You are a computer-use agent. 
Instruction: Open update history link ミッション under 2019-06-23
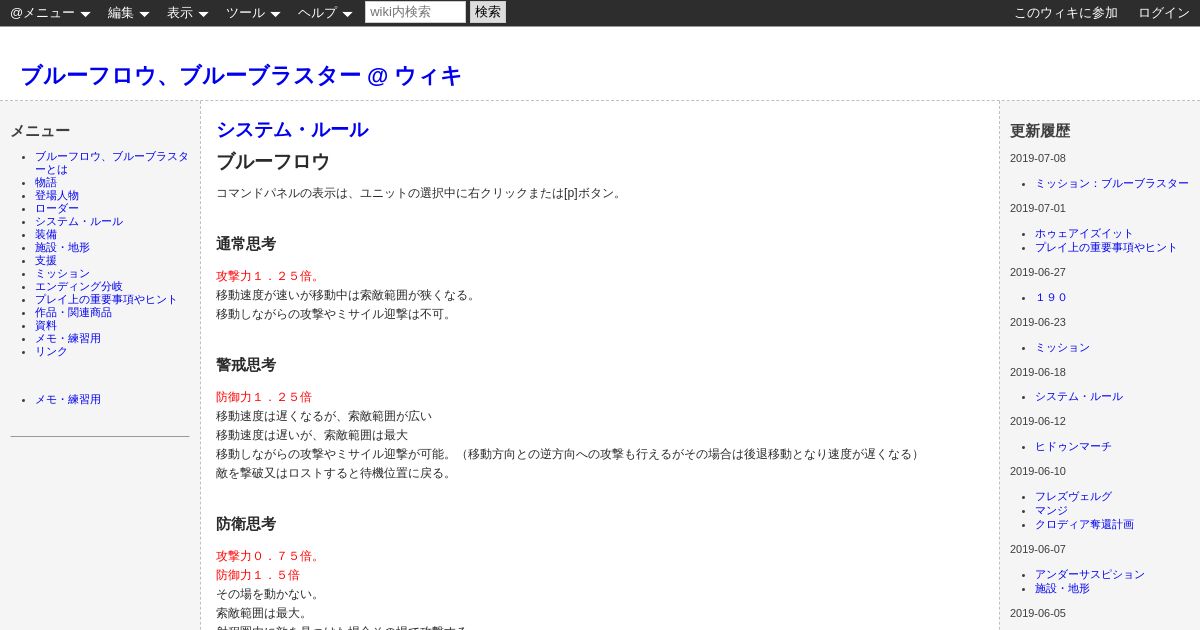(x=1062, y=348)
